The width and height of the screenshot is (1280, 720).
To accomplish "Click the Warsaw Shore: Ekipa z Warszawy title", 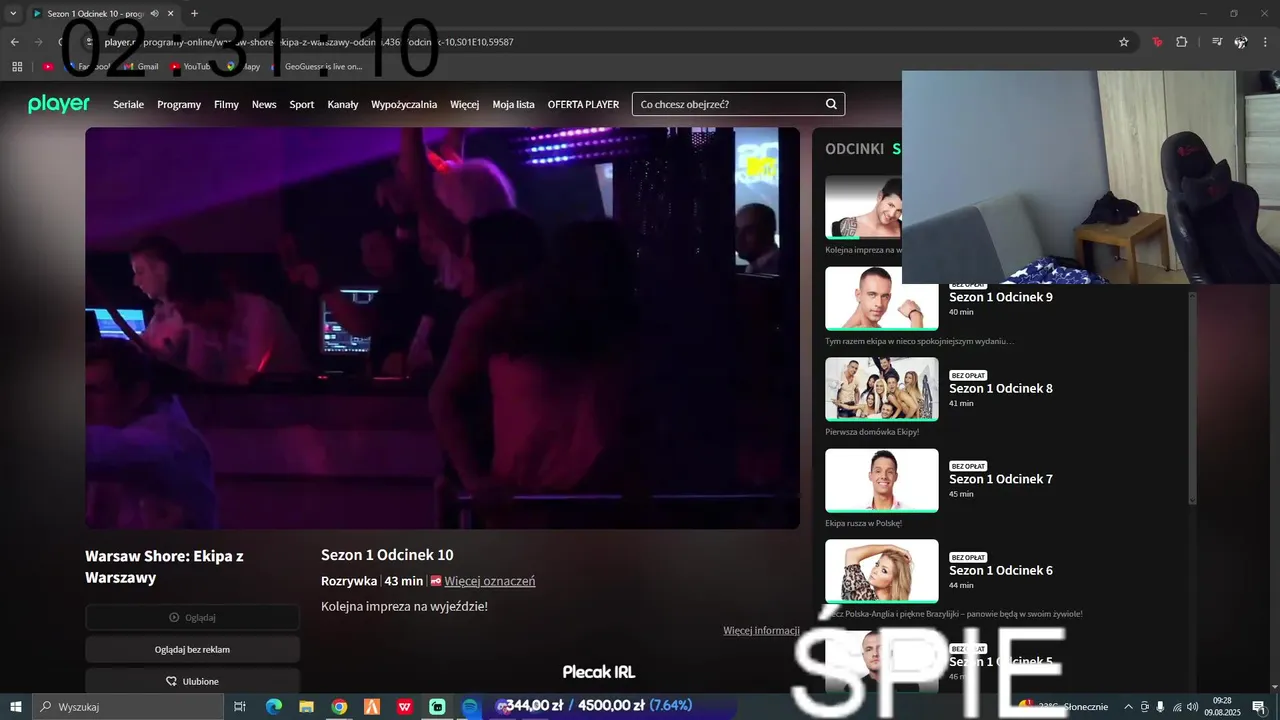I will coord(164,566).
